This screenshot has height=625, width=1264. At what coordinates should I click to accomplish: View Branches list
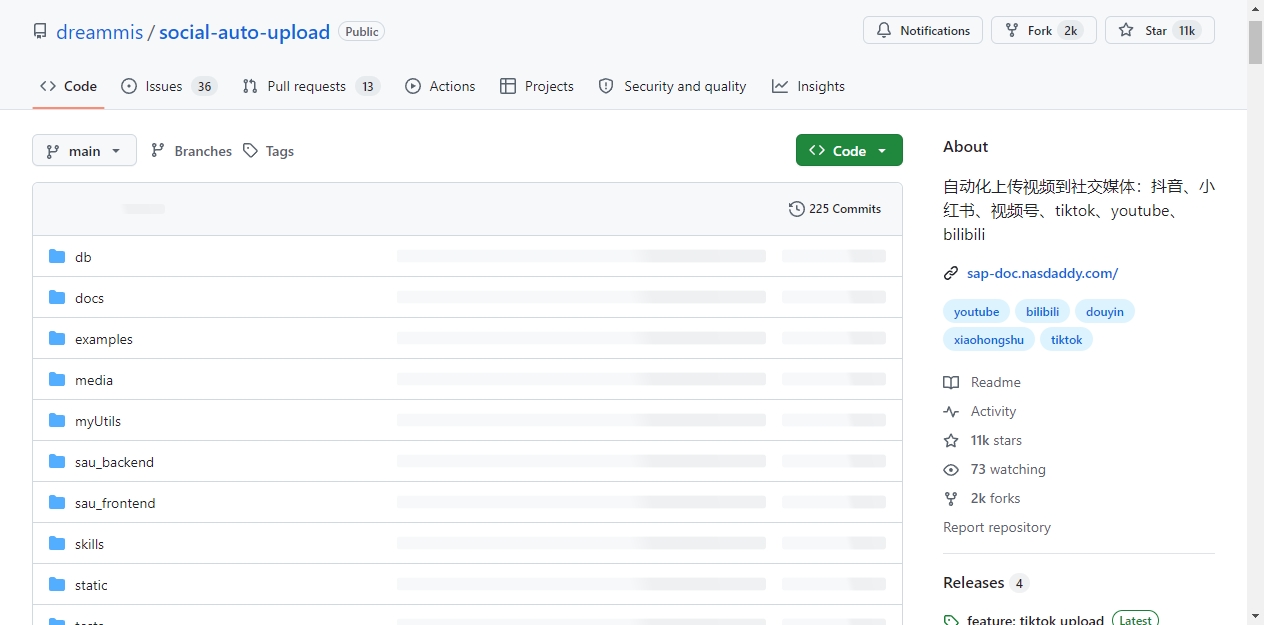coord(191,151)
